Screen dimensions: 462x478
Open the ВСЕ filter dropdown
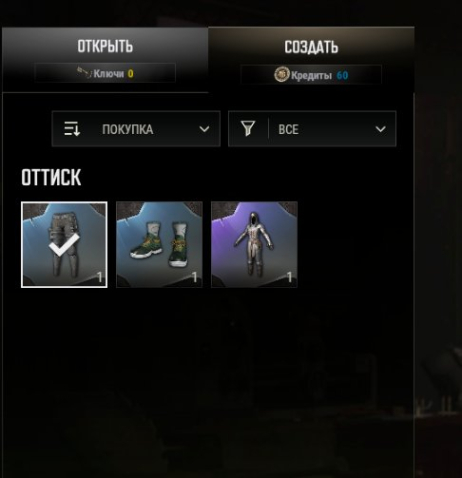point(312,129)
